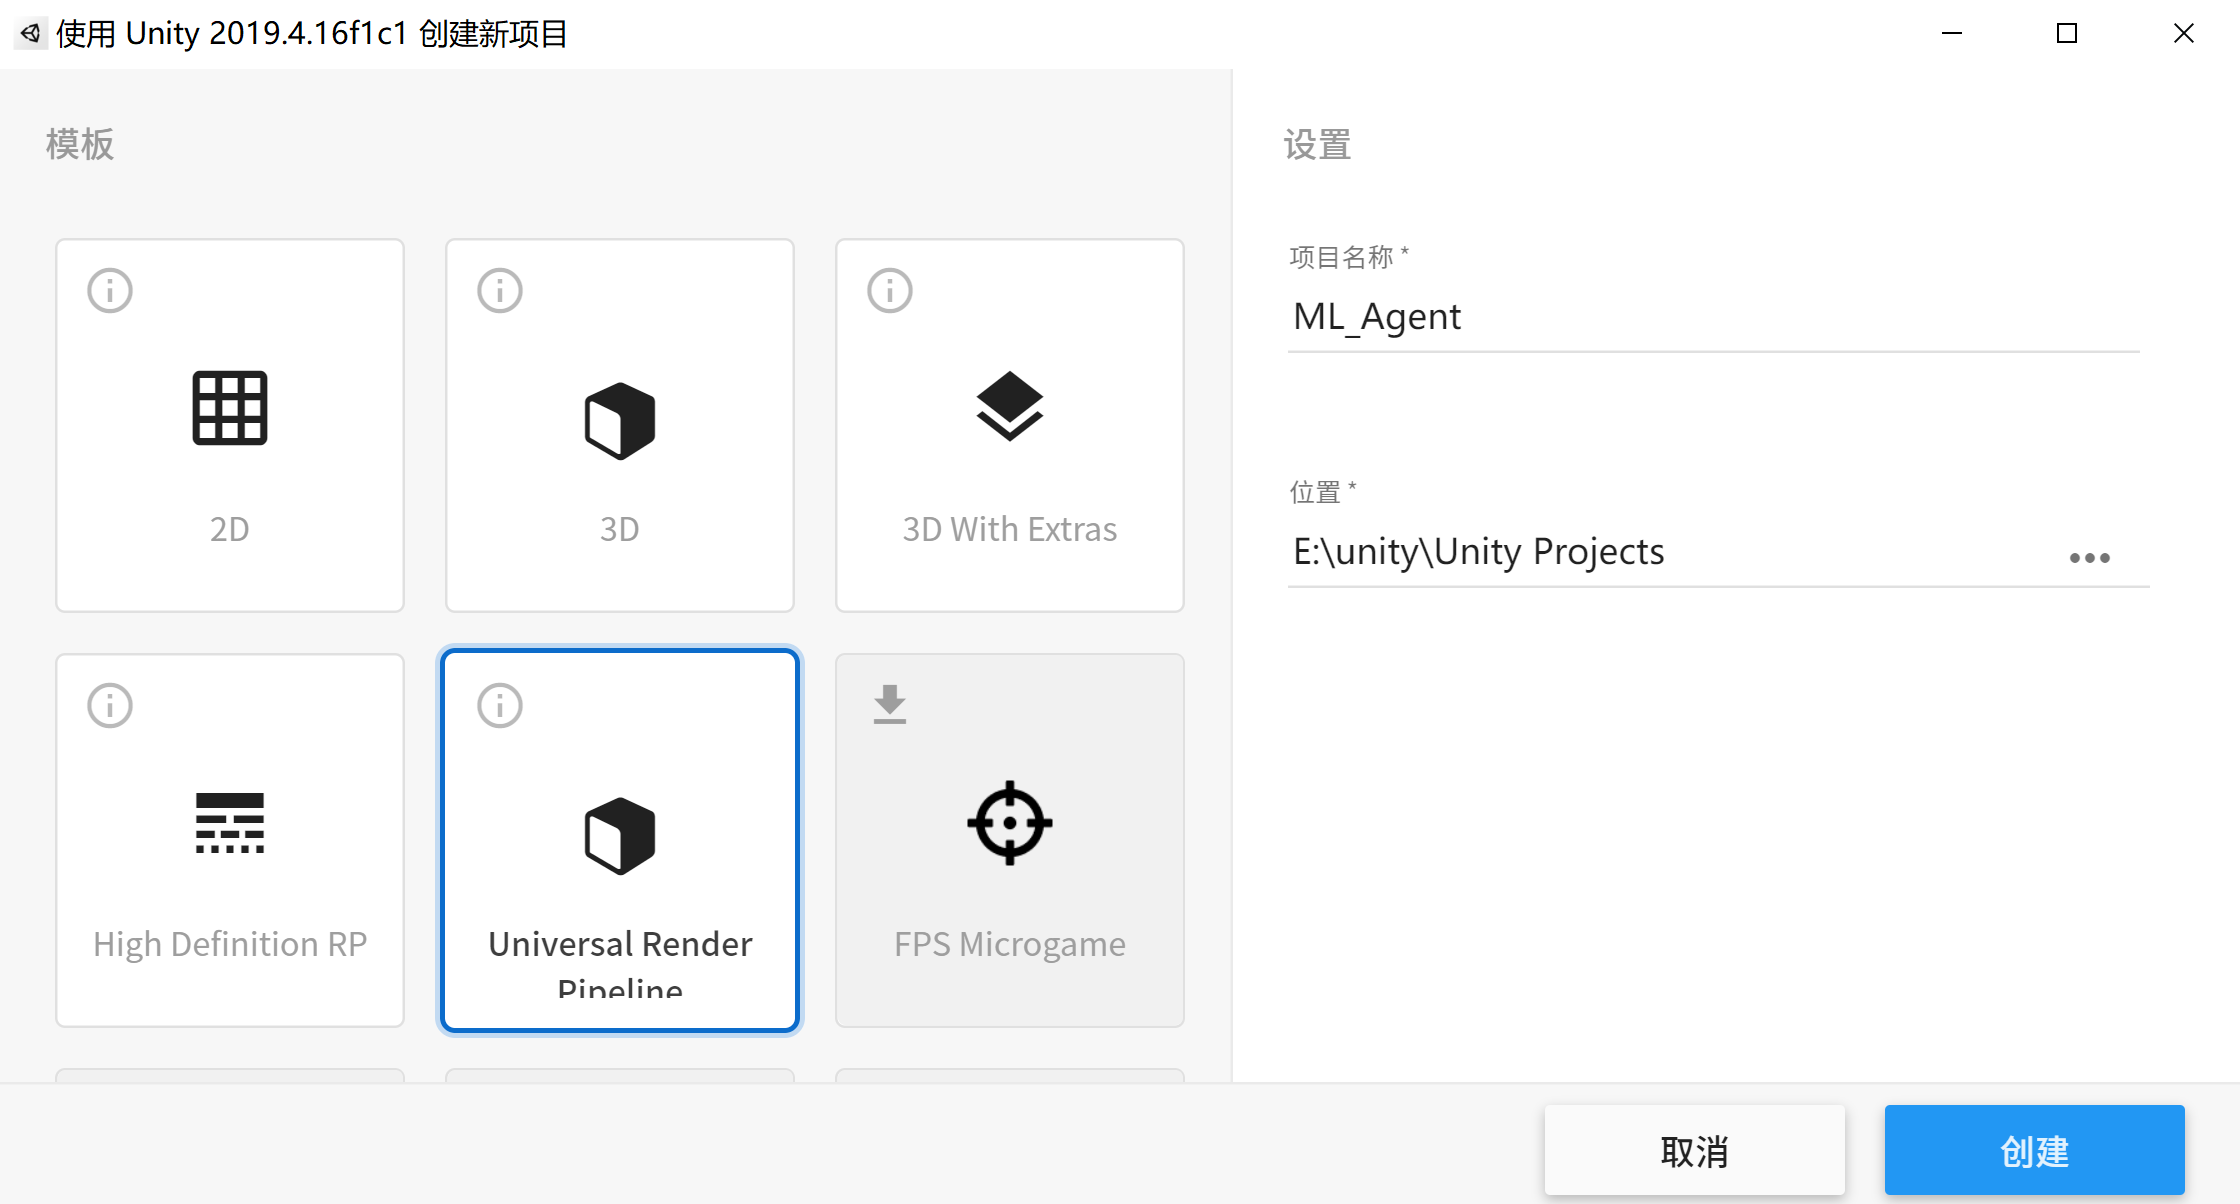Click the info icon on 3D With Extras
Image resolution: width=2240 pixels, height=1204 pixels.
click(889, 290)
